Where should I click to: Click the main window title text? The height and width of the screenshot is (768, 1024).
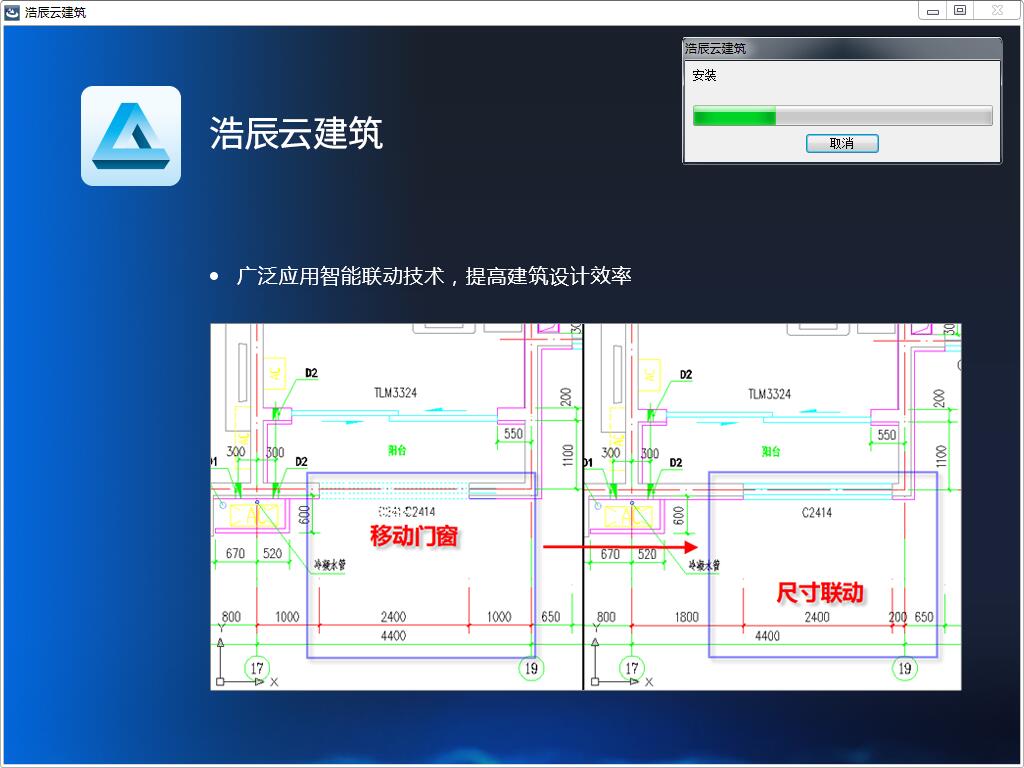tap(56, 12)
